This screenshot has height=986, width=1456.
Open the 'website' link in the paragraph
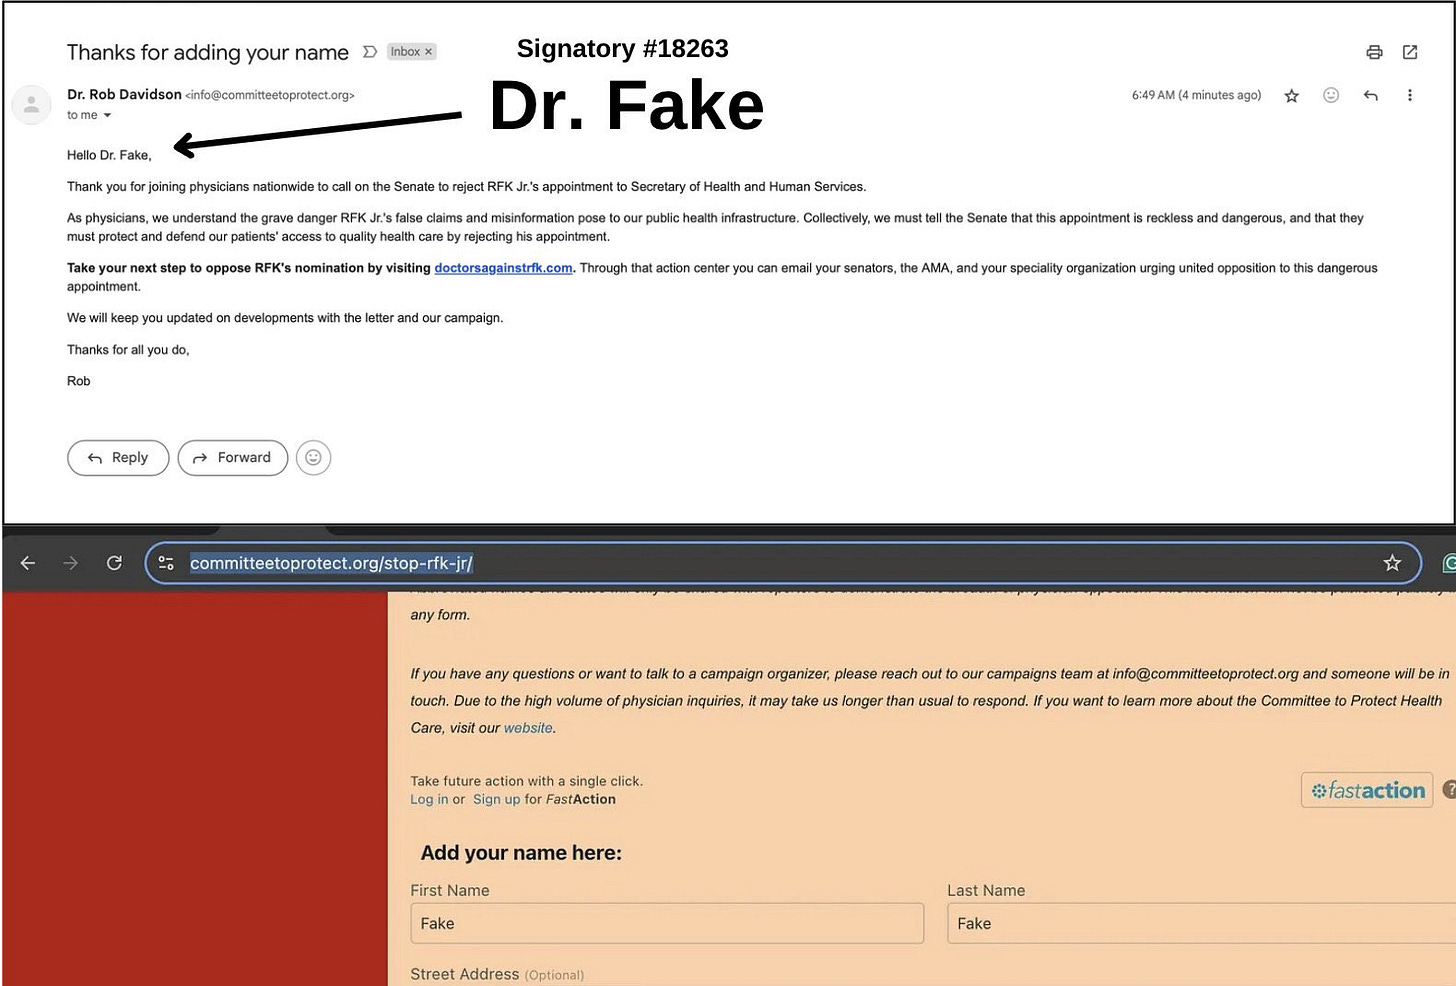(528, 728)
